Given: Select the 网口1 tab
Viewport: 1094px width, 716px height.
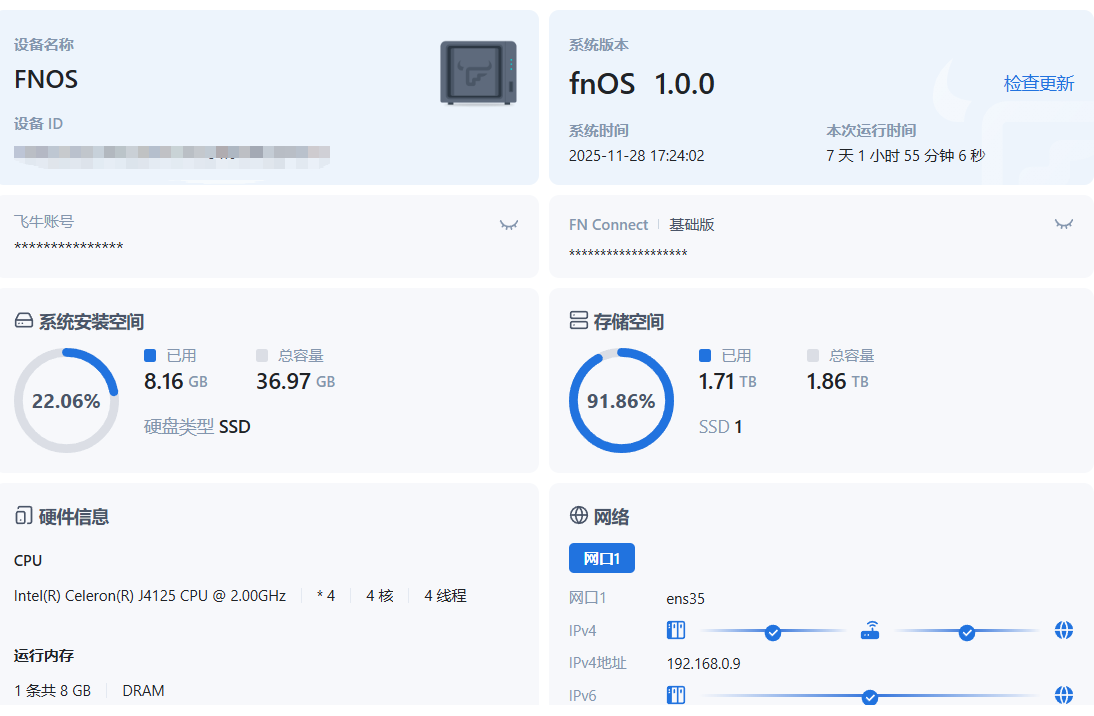Looking at the screenshot, I should [x=601, y=558].
